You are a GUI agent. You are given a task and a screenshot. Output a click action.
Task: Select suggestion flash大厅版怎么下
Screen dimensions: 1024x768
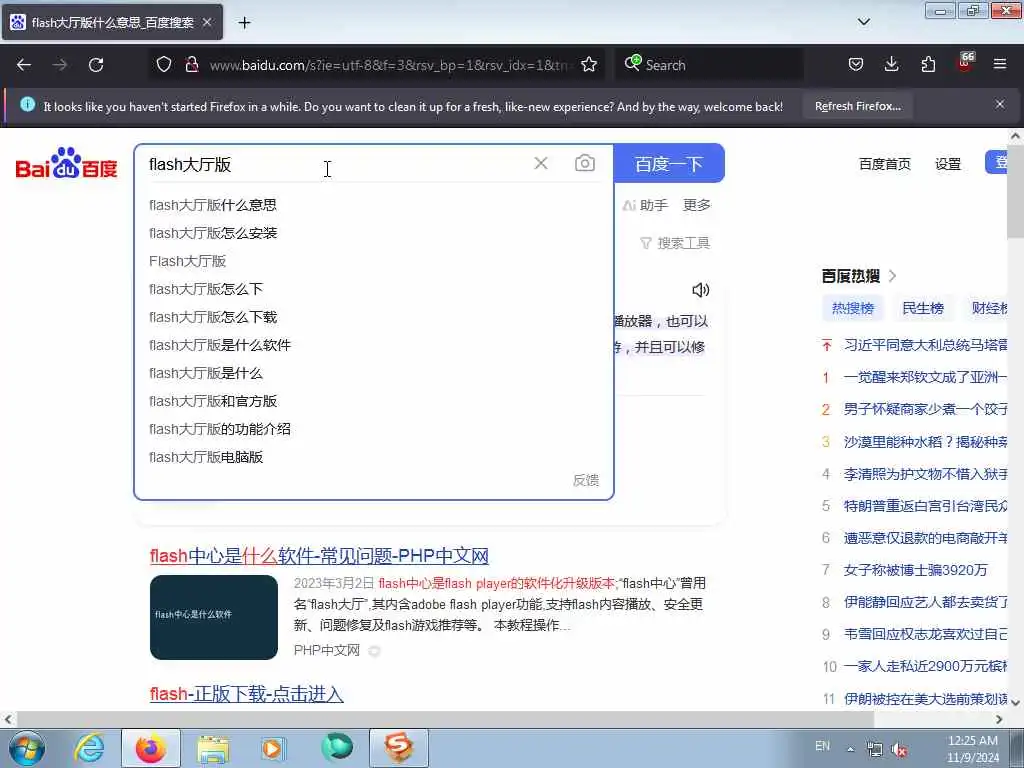tap(374, 289)
